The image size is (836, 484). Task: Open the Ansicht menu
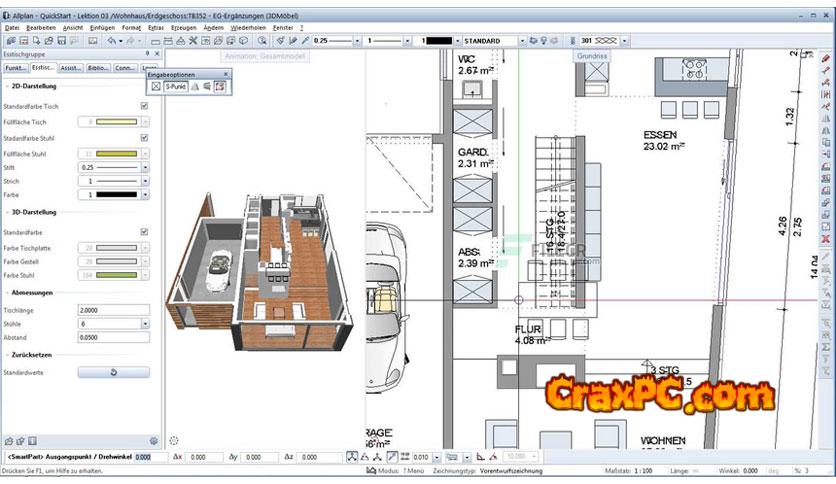[73, 28]
